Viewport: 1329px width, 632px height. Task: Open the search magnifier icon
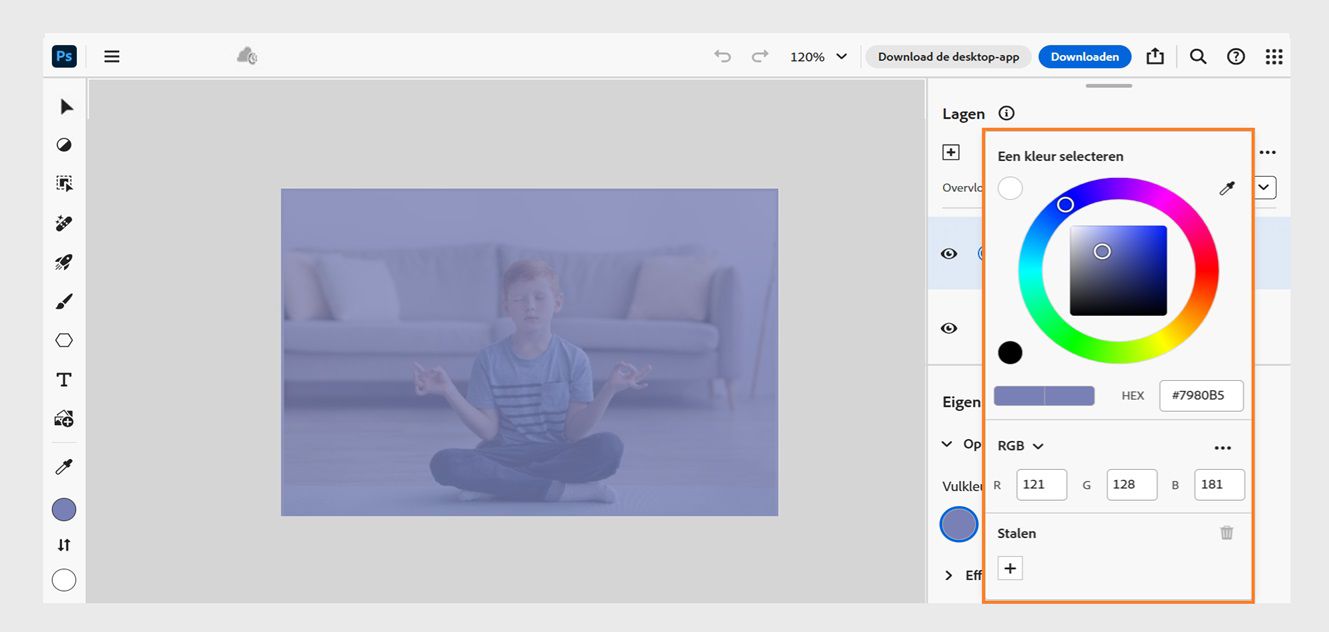click(x=1198, y=57)
